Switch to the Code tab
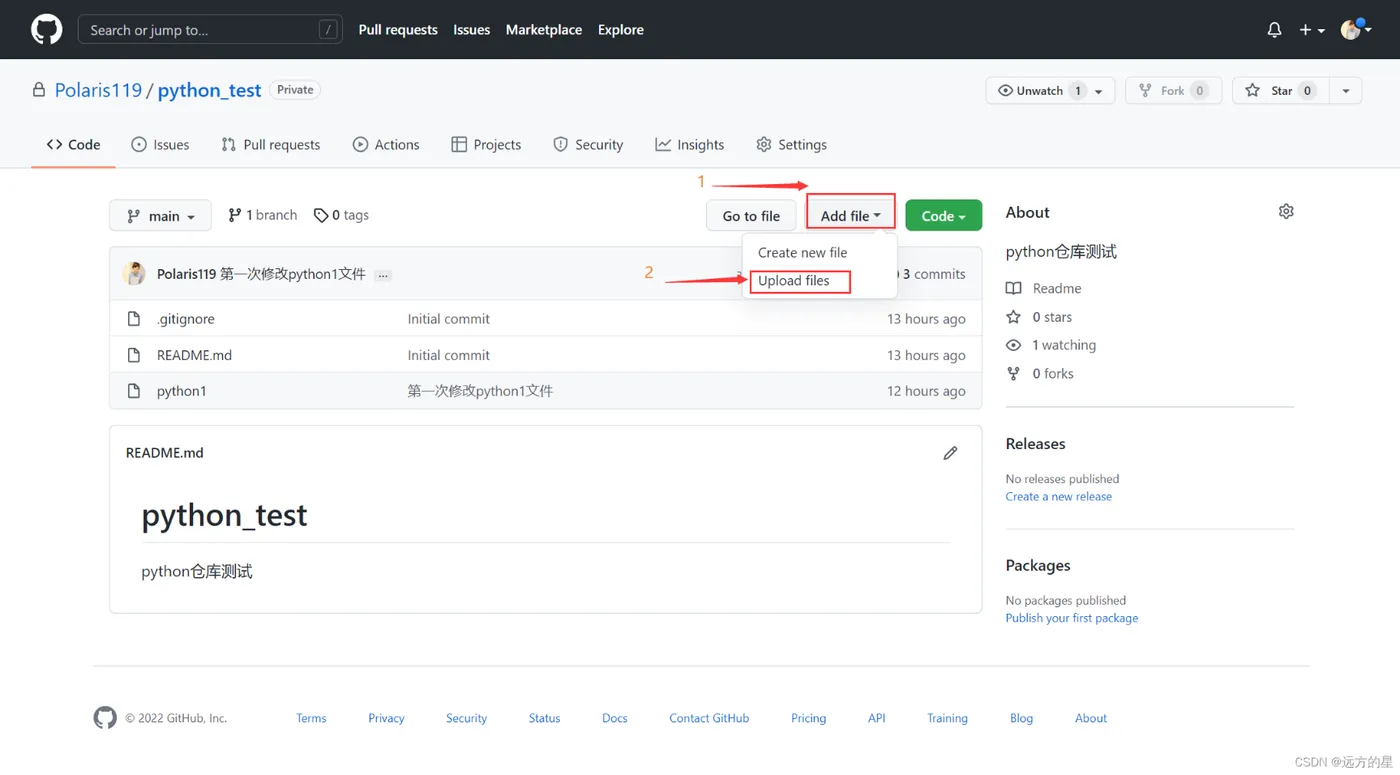Image resolution: width=1400 pixels, height=775 pixels. (74, 145)
